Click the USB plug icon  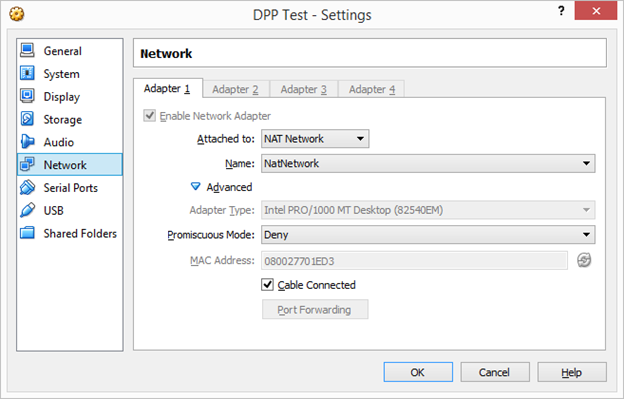pos(27,210)
